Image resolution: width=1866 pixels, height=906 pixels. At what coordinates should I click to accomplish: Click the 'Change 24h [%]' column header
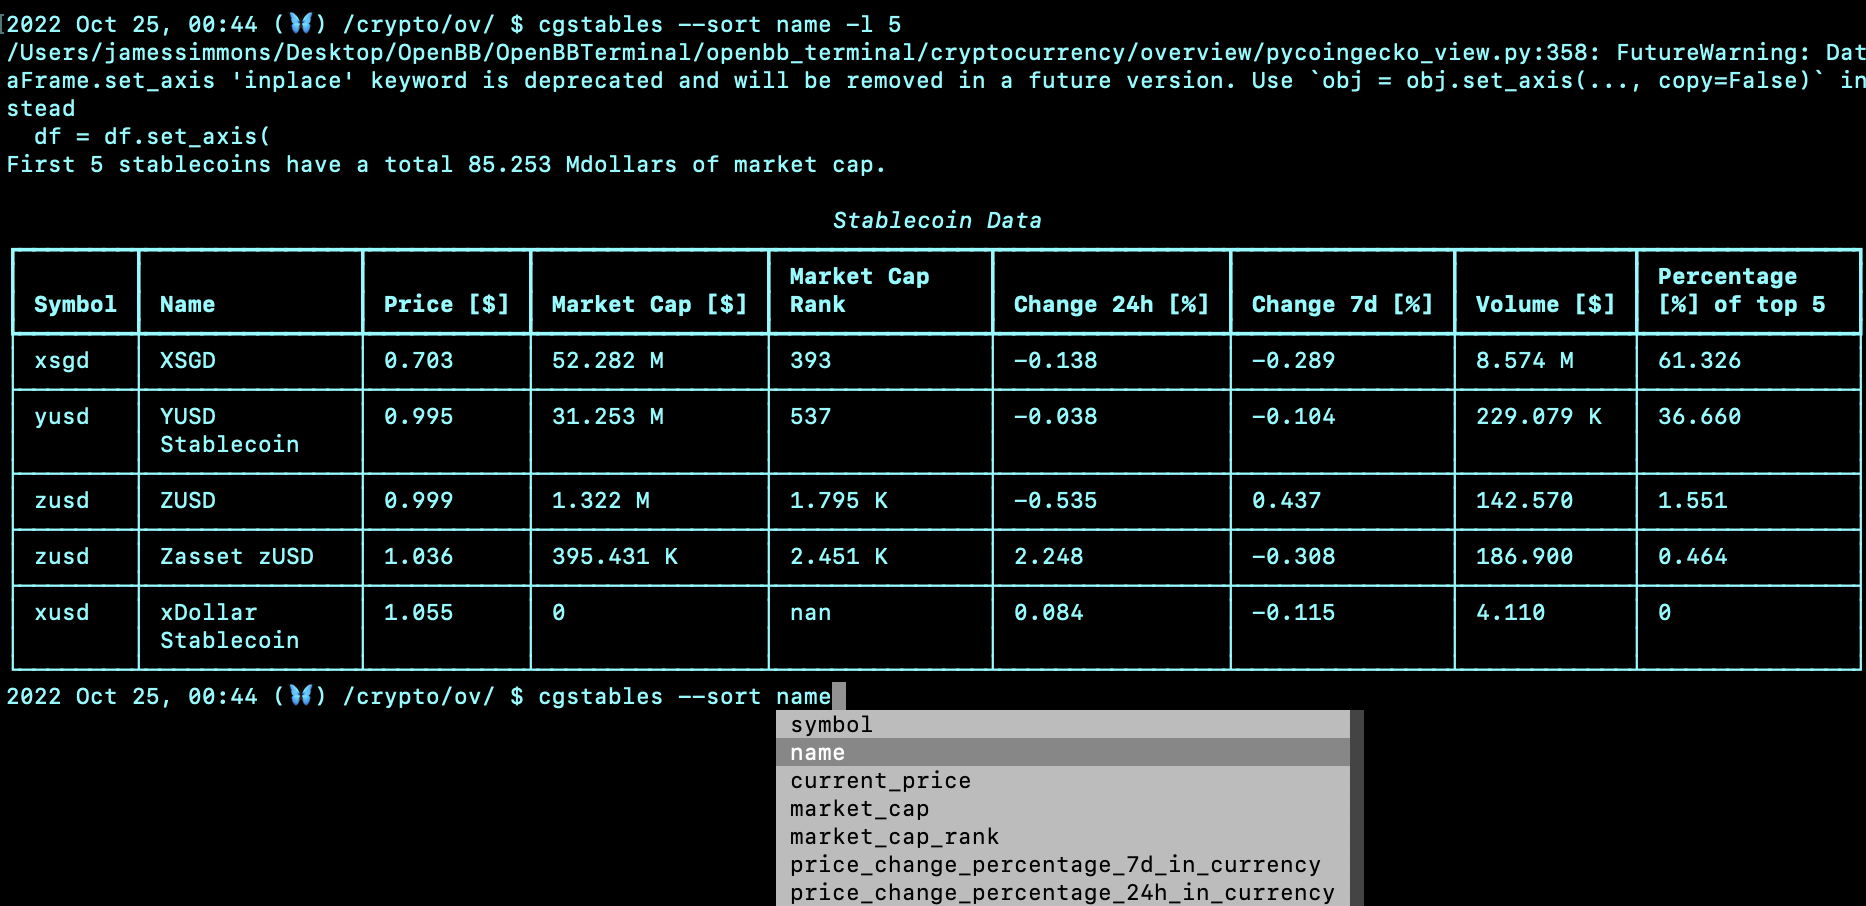(x=1111, y=305)
